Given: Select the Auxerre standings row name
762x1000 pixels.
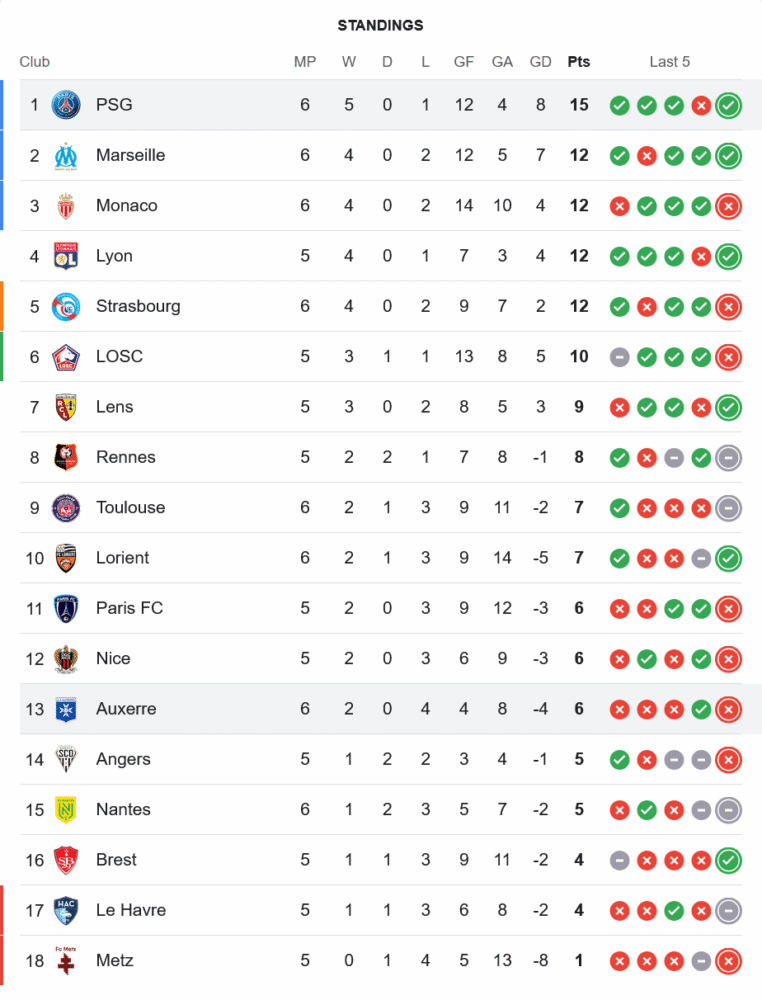Looking at the screenshot, I should coord(126,709).
